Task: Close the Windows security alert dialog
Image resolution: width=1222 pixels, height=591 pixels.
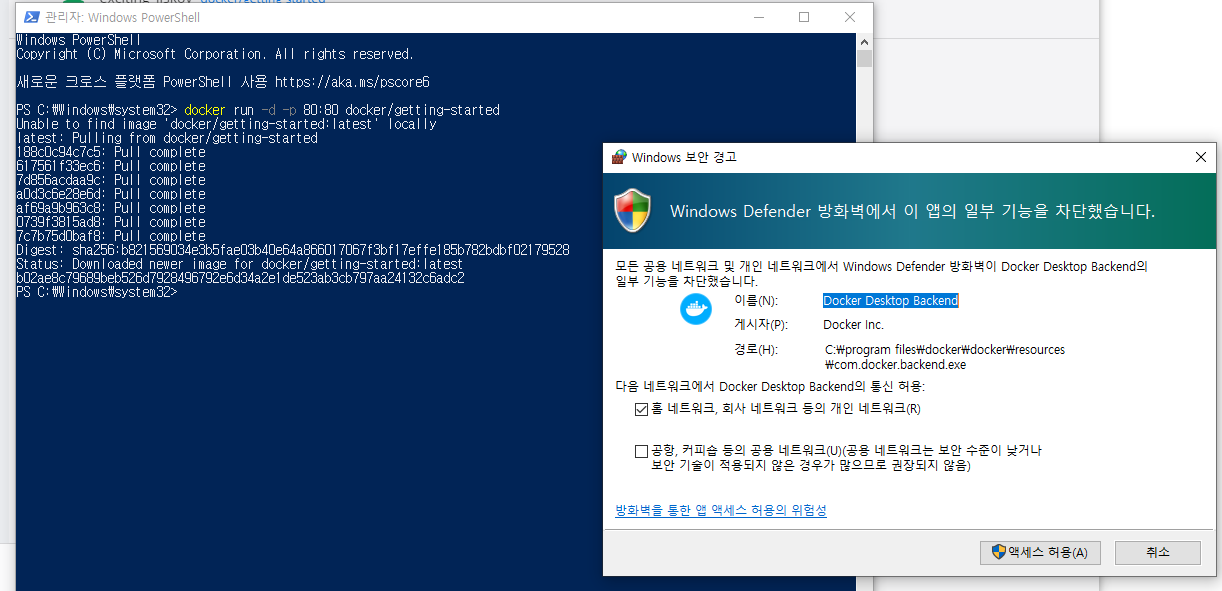Action: point(1200,157)
